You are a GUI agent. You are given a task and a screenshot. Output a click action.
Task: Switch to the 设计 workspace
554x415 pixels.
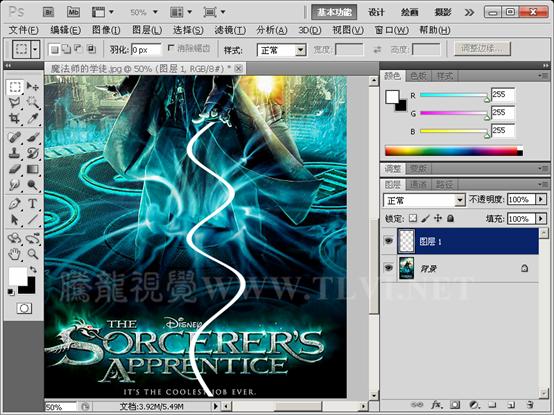(376, 12)
